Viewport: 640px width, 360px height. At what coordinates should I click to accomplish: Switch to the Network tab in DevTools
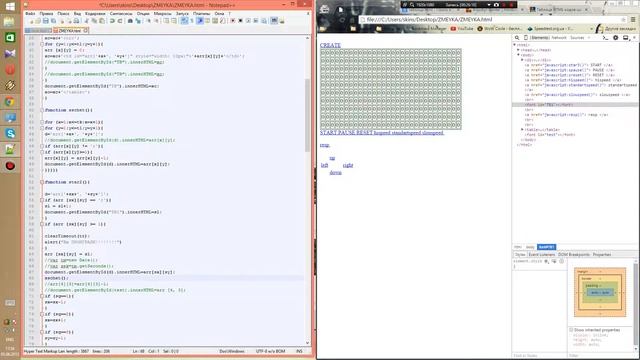[559, 38]
